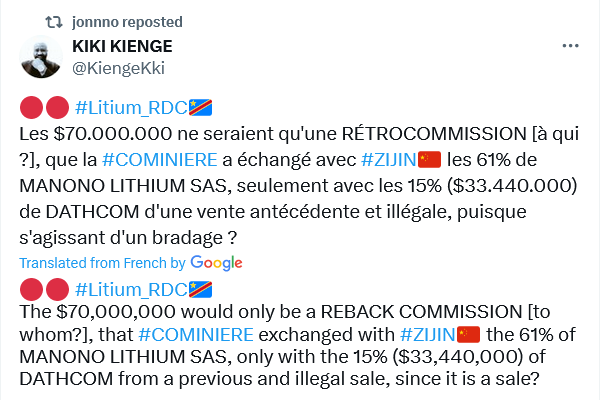Click the DRC flag emoji in translation
This screenshot has width=600, height=400.
[200, 290]
